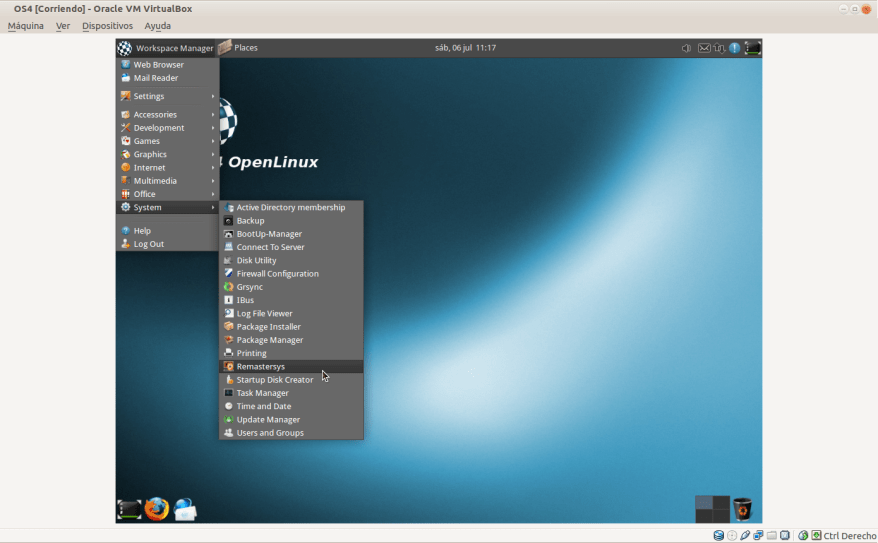Click VirtualBox hard disk status icon
The width and height of the screenshot is (878, 543).
click(x=718, y=536)
